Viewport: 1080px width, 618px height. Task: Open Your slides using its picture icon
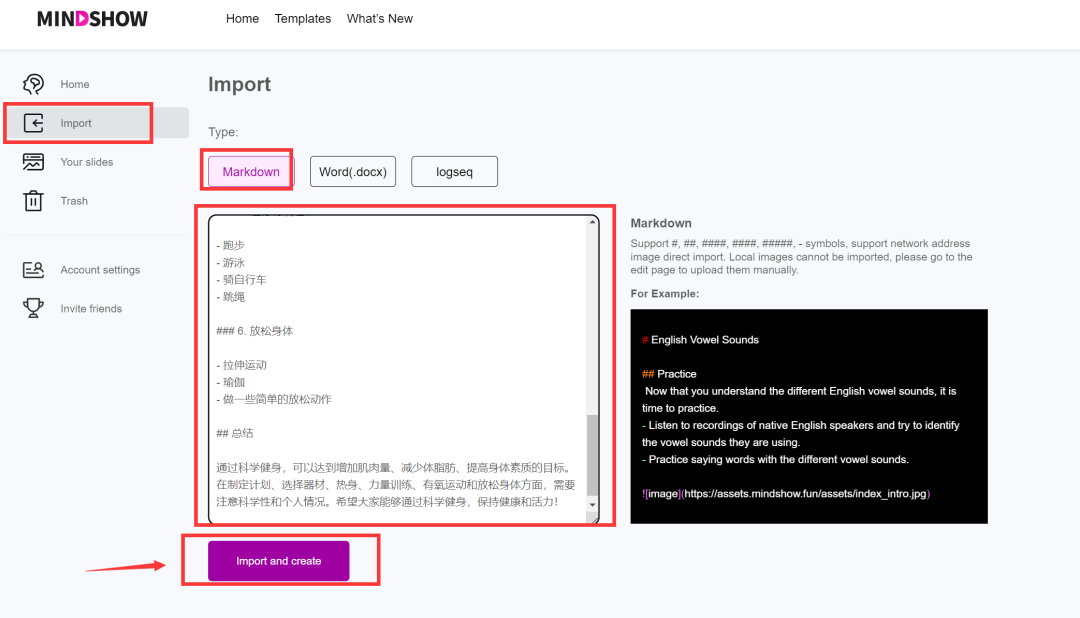[x=33, y=161]
